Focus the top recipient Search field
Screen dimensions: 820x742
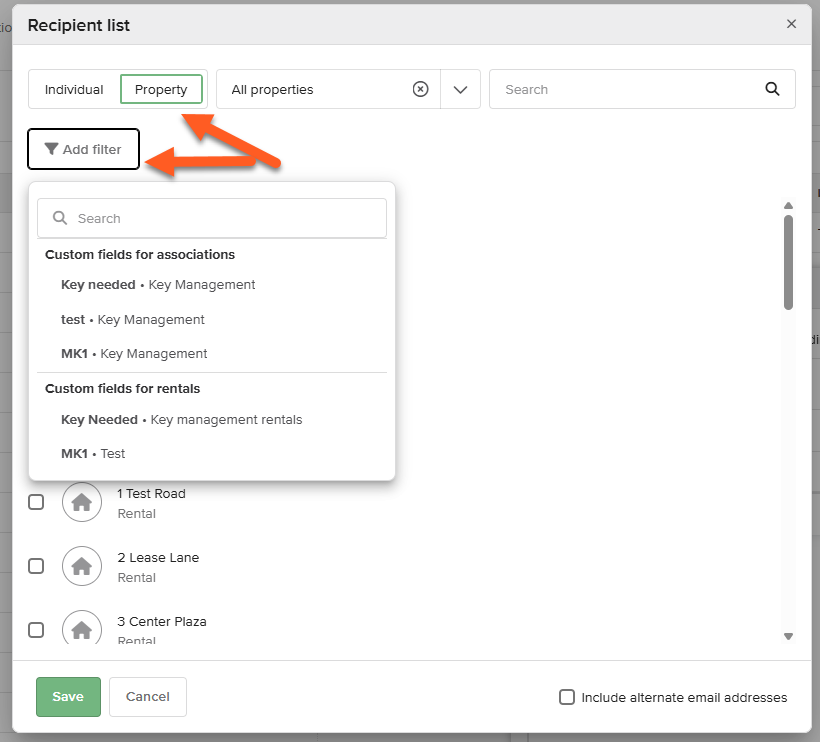pos(642,89)
